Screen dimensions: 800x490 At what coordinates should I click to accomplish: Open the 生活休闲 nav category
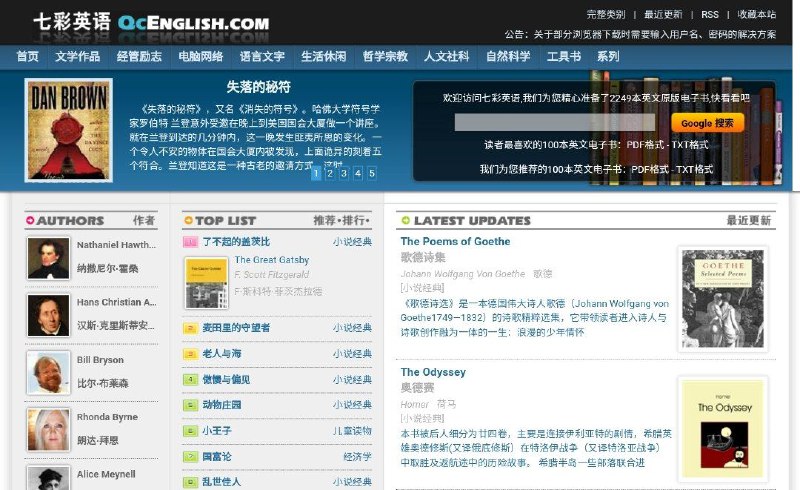coord(323,57)
